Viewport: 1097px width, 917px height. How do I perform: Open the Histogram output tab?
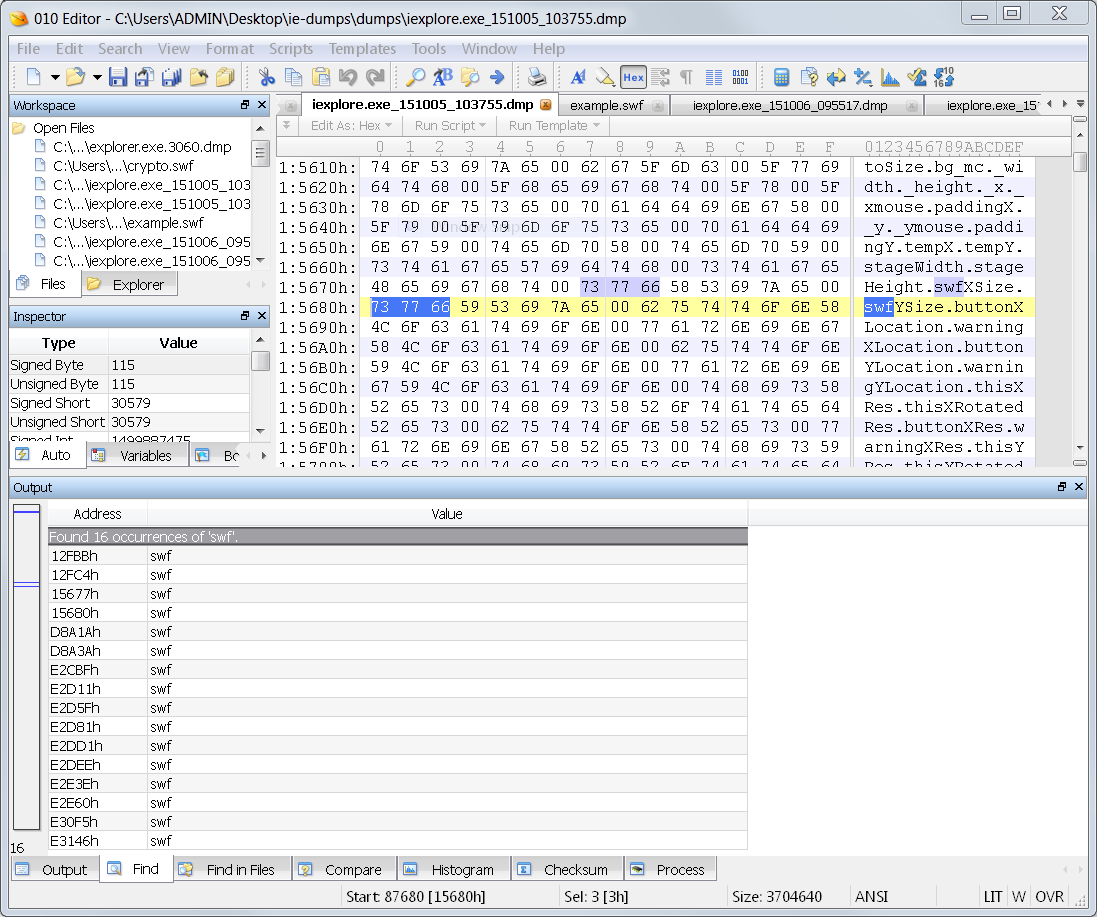(453, 870)
